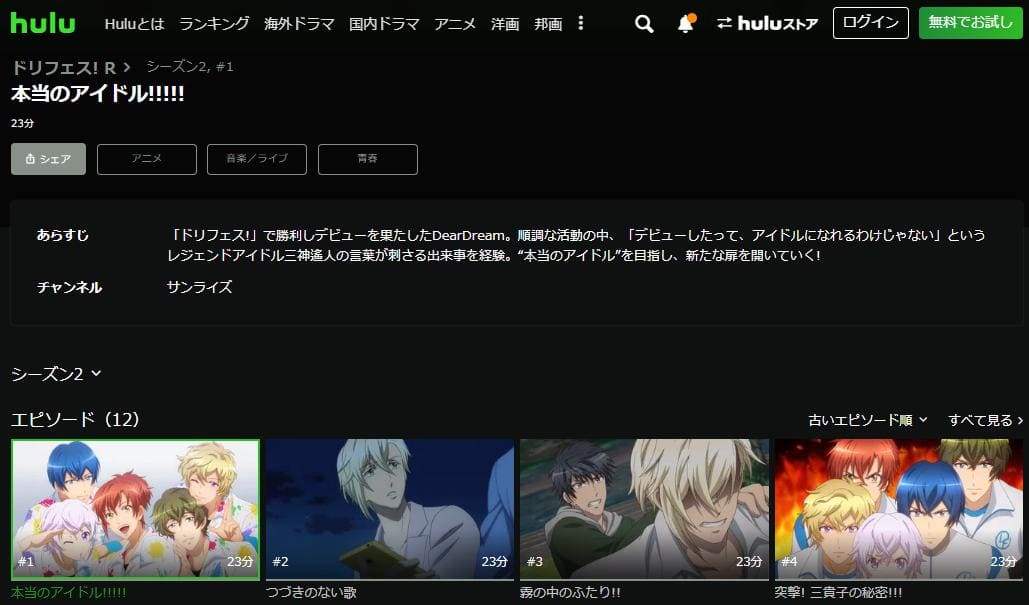The image size is (1029, 605).
Task: Click episode title 突撃! 三貴子の秘密!!!
Action: pyautogui.click(x=838, y=593)
